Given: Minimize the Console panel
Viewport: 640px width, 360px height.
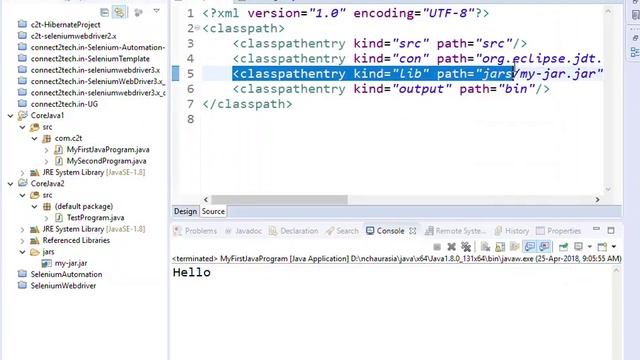Looking at the screenshot, I should pos(596,229).
